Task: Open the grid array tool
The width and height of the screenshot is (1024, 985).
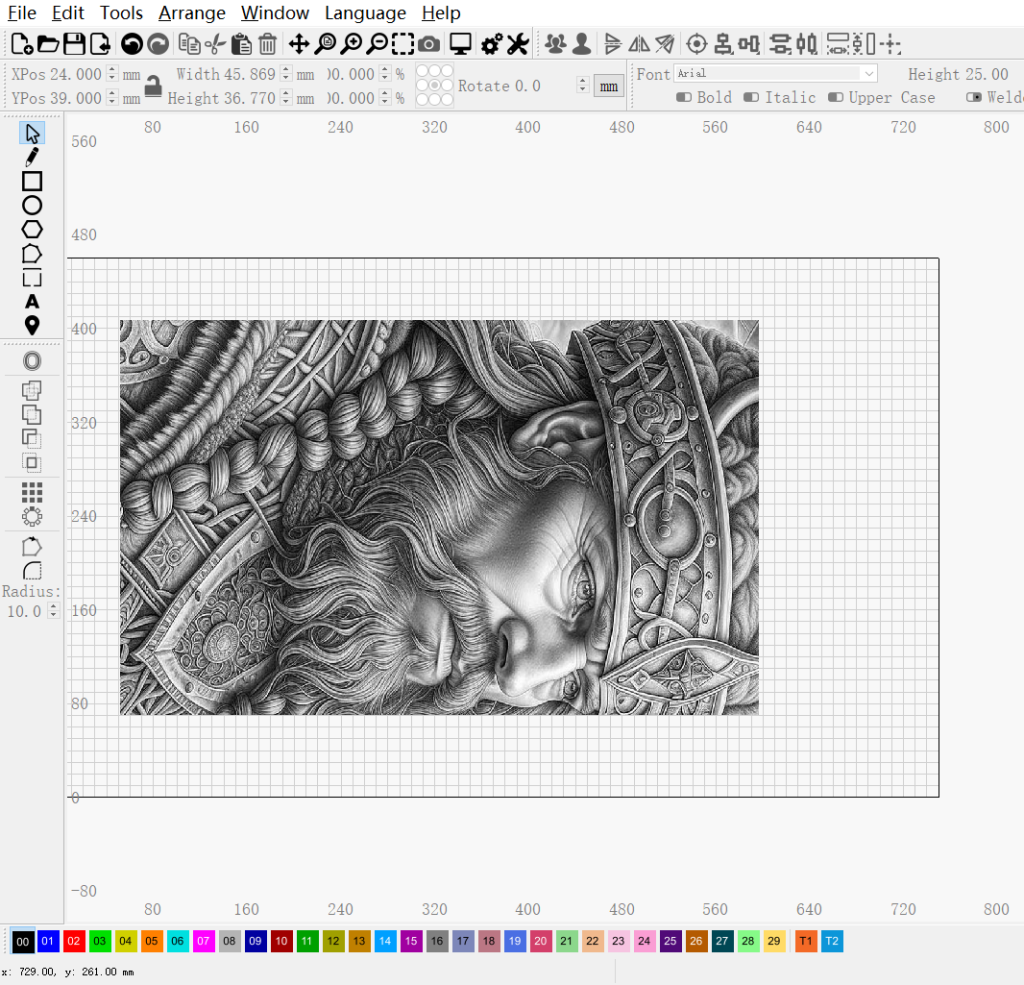Action: click(x=32, y=492)
